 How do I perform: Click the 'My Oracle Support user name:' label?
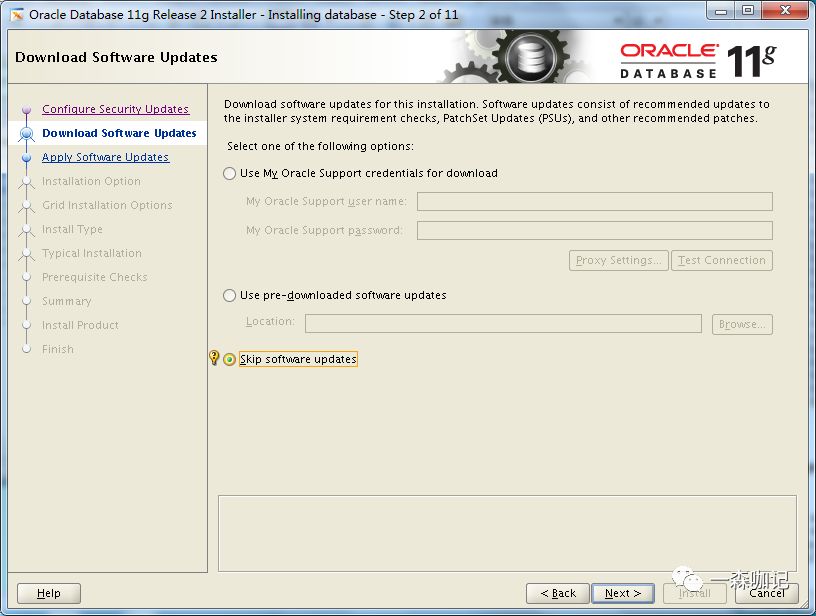point(326,201)
